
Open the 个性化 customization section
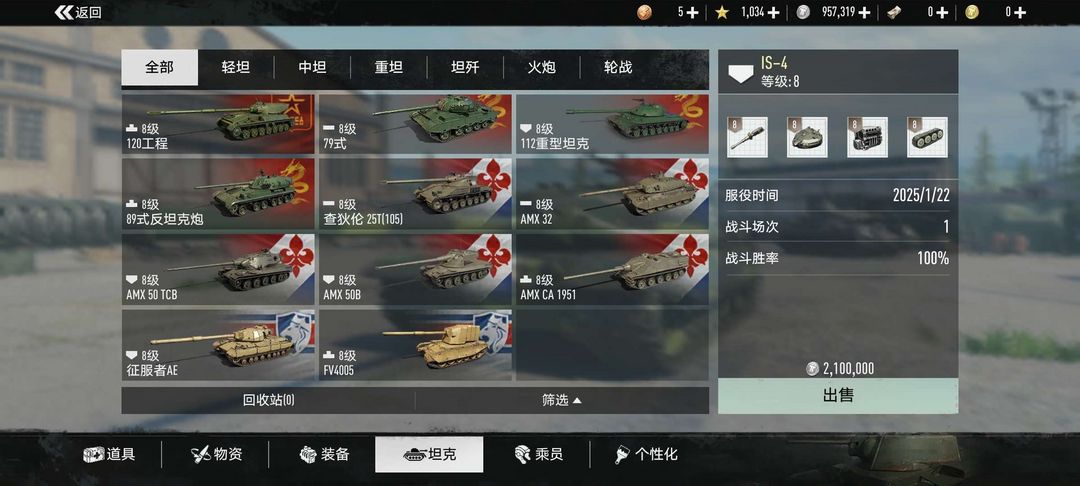646,454
